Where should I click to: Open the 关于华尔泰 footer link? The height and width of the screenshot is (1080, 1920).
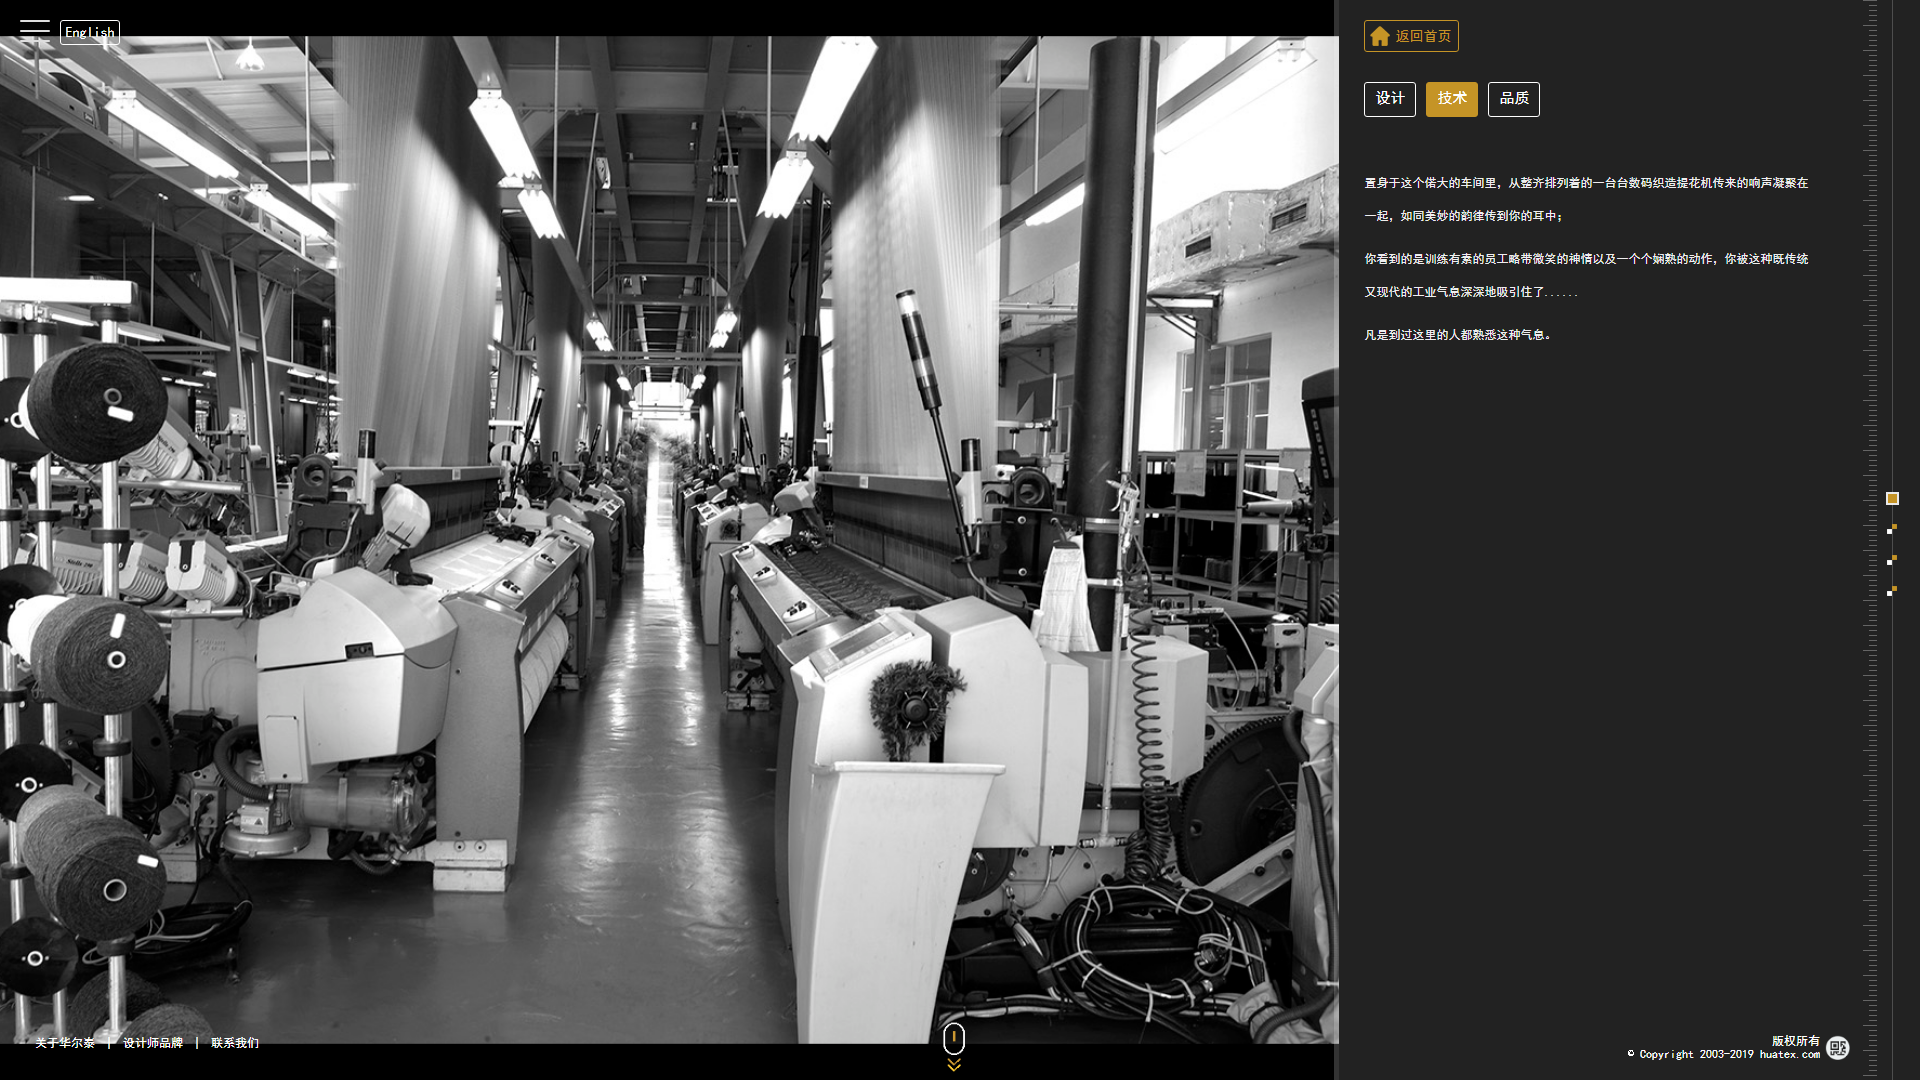tap(65, 1043)
